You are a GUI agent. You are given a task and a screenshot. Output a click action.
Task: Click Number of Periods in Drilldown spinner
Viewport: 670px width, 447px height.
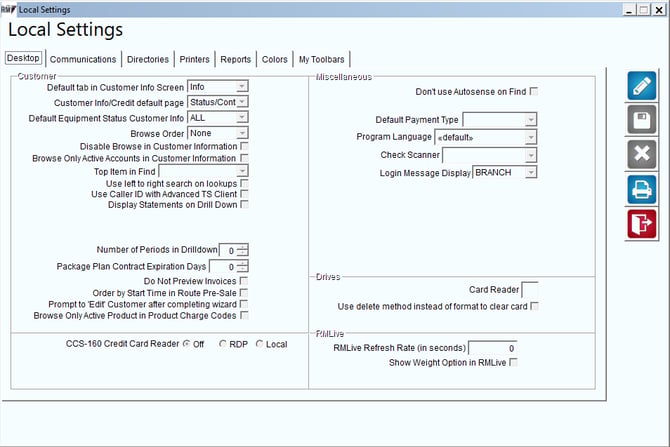coord(242,250)
